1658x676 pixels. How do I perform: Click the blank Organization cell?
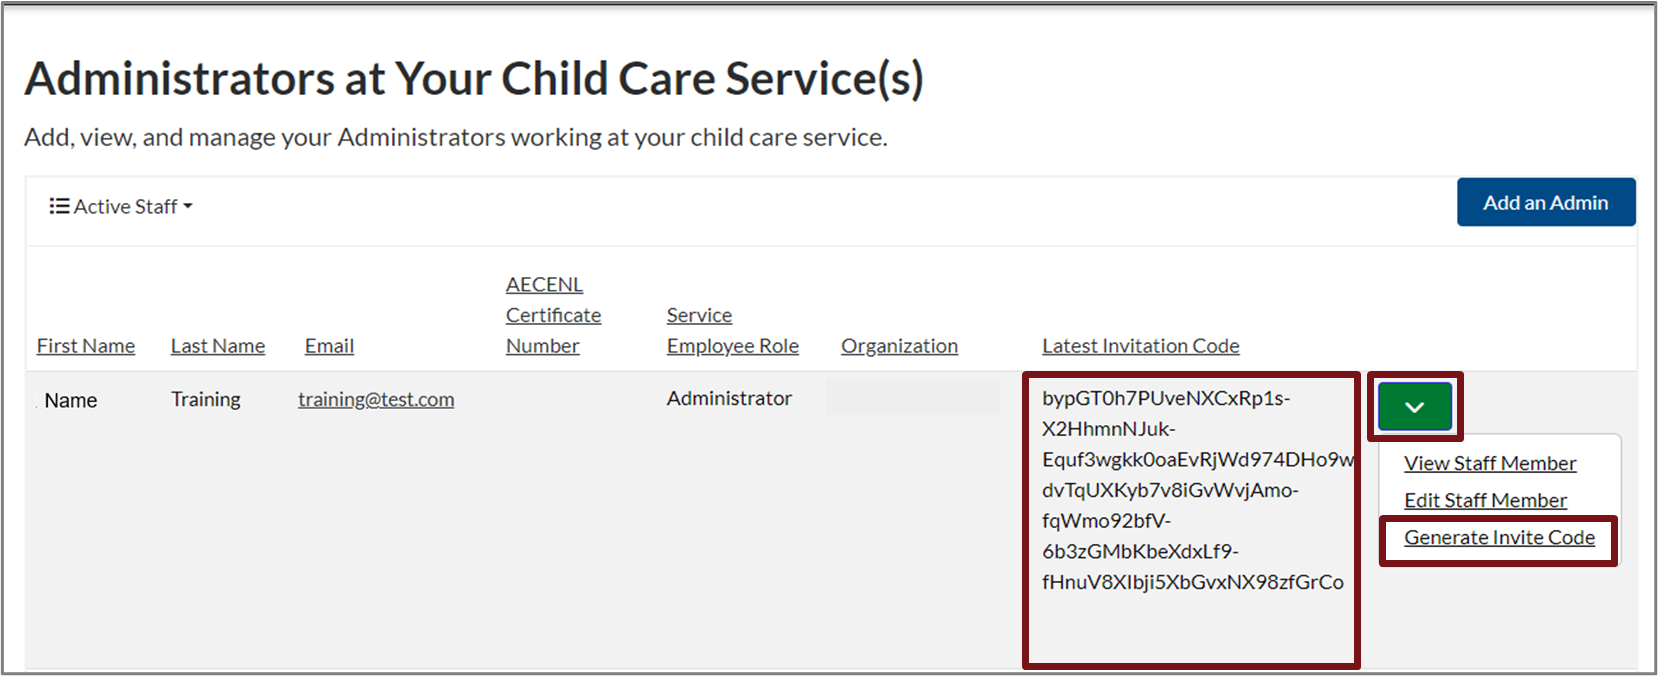point(912,397)
